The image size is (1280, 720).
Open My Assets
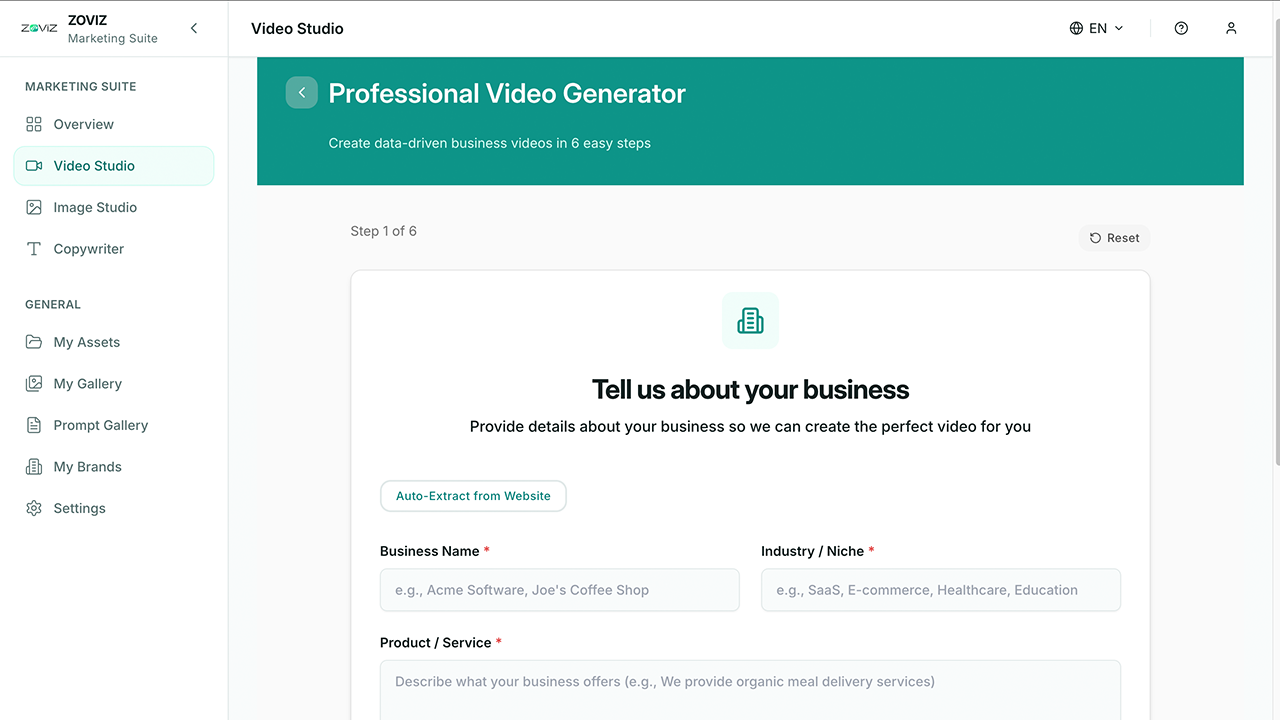(114, 342)
